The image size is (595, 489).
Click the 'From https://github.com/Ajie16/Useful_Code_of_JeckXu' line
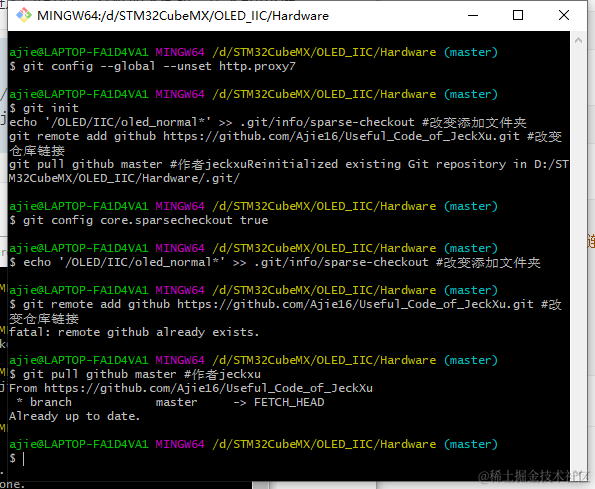pos(191,388)
